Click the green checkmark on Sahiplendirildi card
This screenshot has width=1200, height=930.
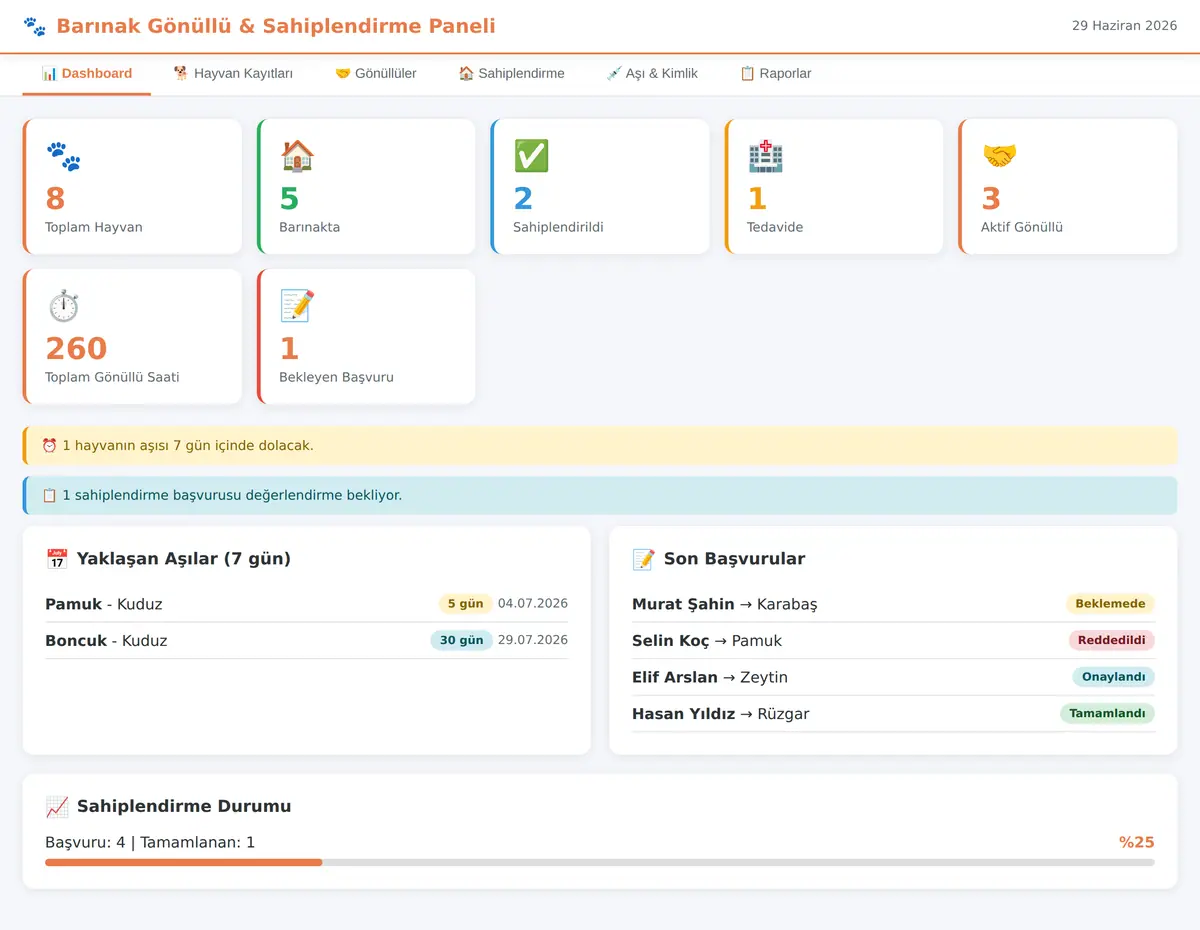pos(531,156)
